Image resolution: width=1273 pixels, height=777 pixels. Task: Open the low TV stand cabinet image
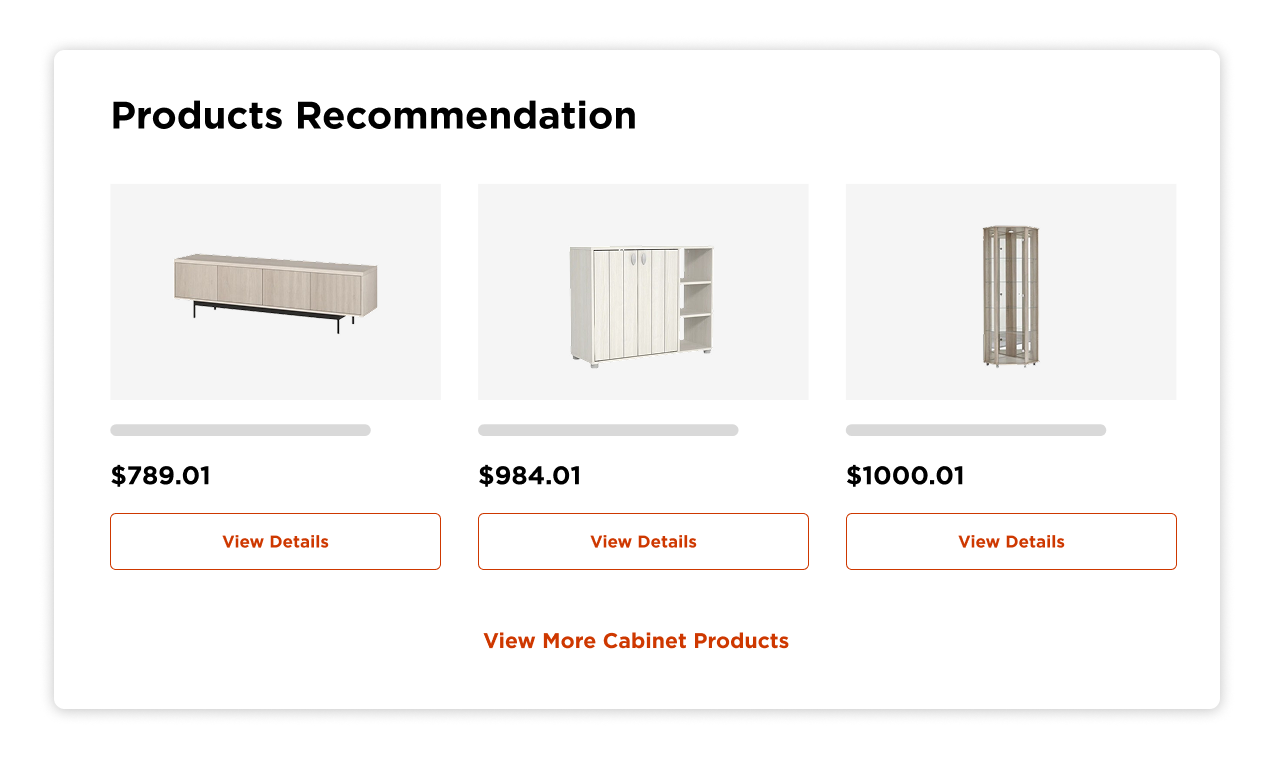click(x=275, y=292)
